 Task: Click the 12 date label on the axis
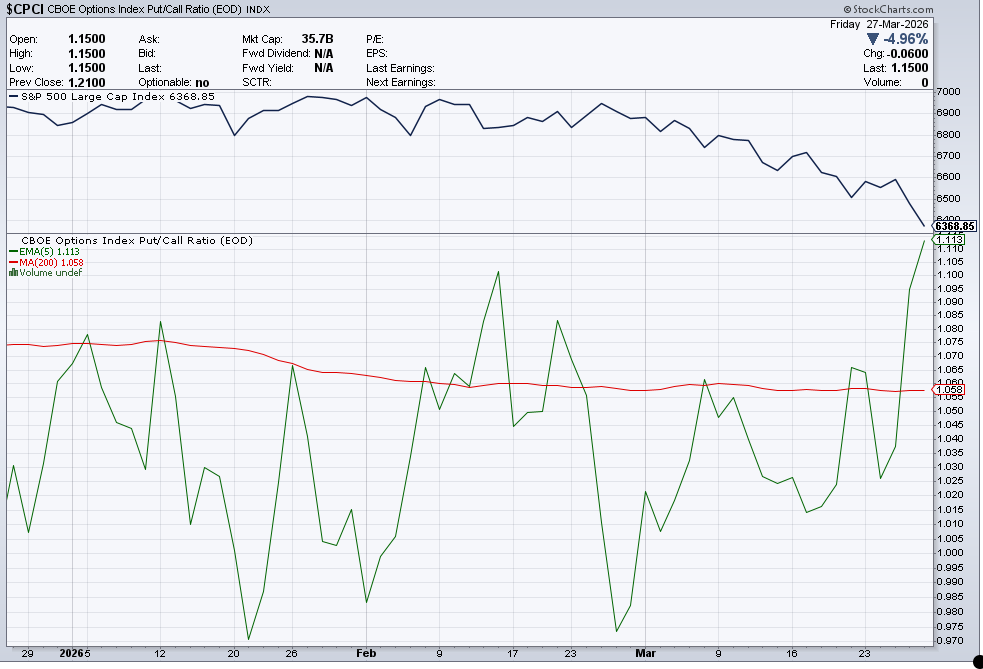[x=160, y=653]
